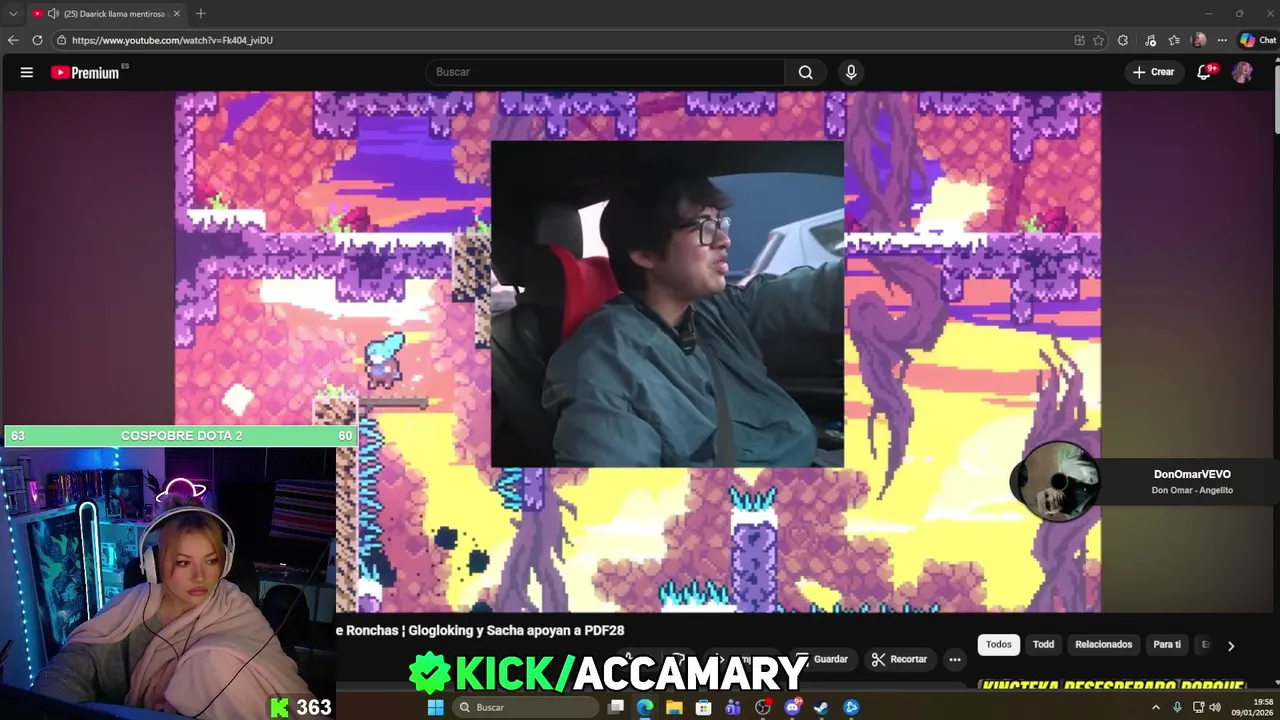The height and width of the screenshot is (720, 1280).
Task: Open the volume speaker tray icon
Action: (x=1215, y=707)
